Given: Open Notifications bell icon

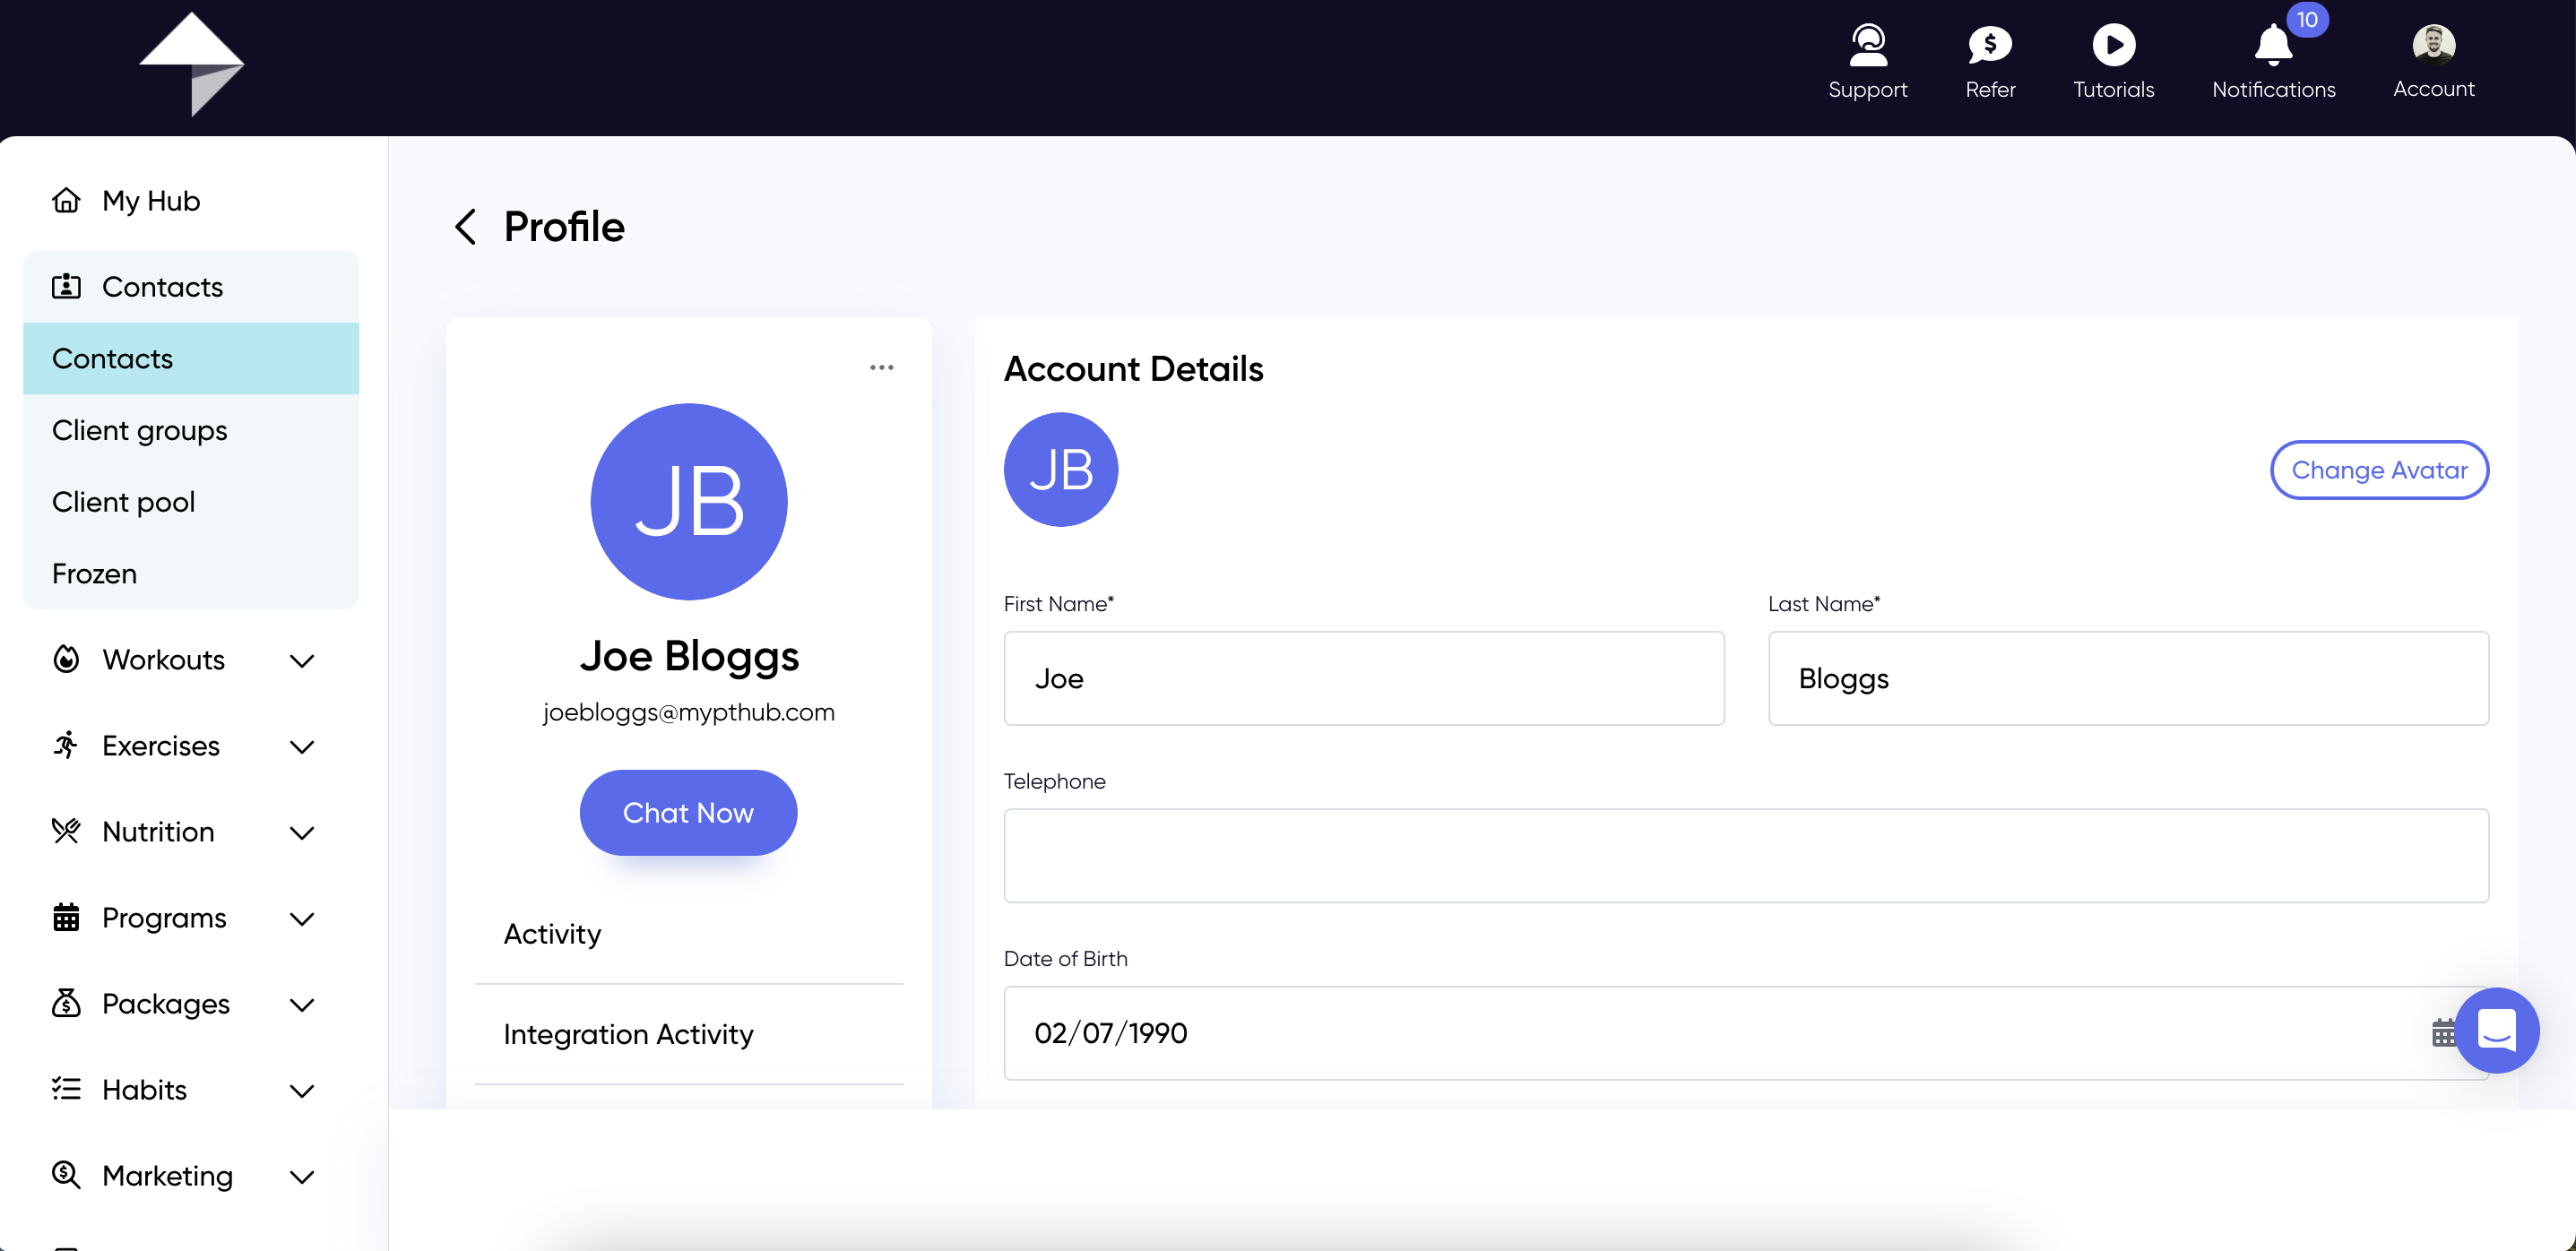Looking at the screenshot, I should 2272,45.
